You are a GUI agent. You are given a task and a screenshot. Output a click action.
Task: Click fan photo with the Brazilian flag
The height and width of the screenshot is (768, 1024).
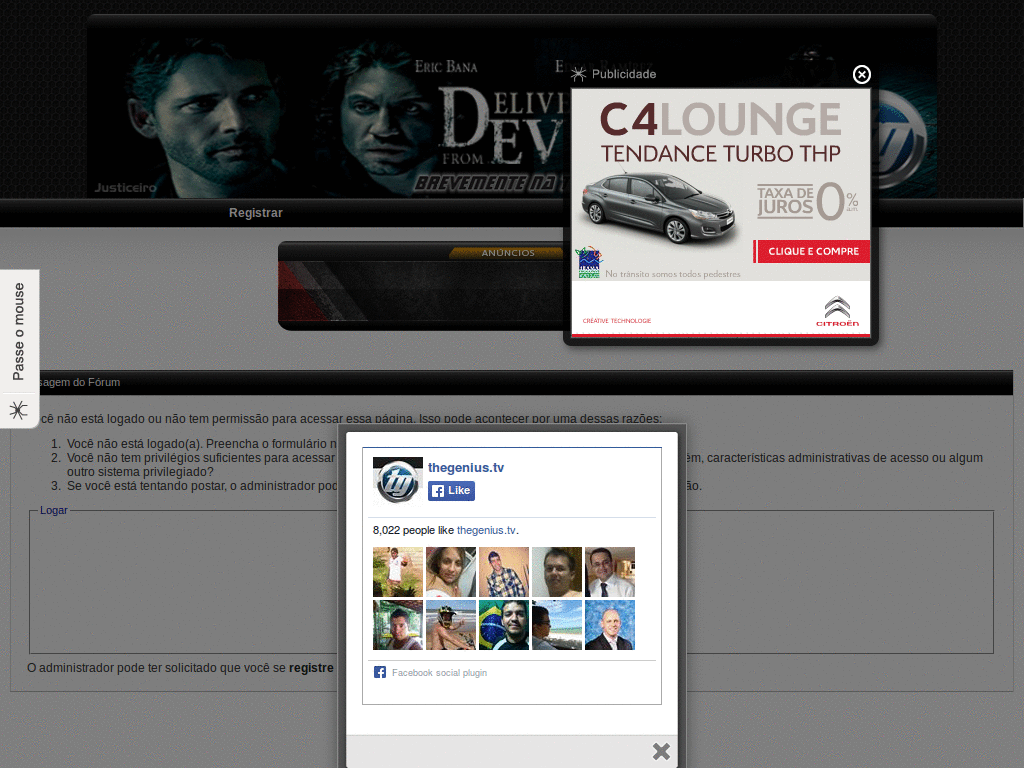pos(504,625)
